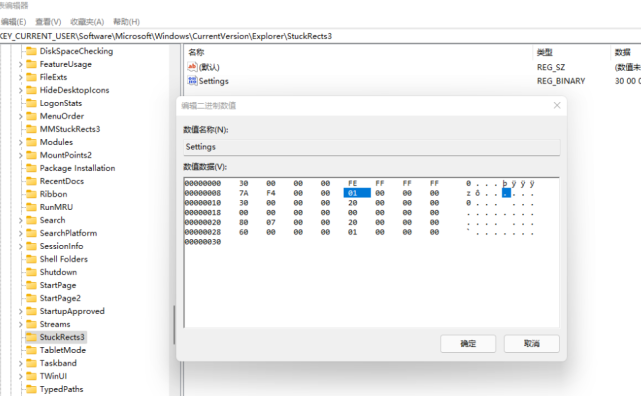Viewport: 641px width, 396px height.
Task: Click the Package Installation folder icon
Action: point(31,168)
